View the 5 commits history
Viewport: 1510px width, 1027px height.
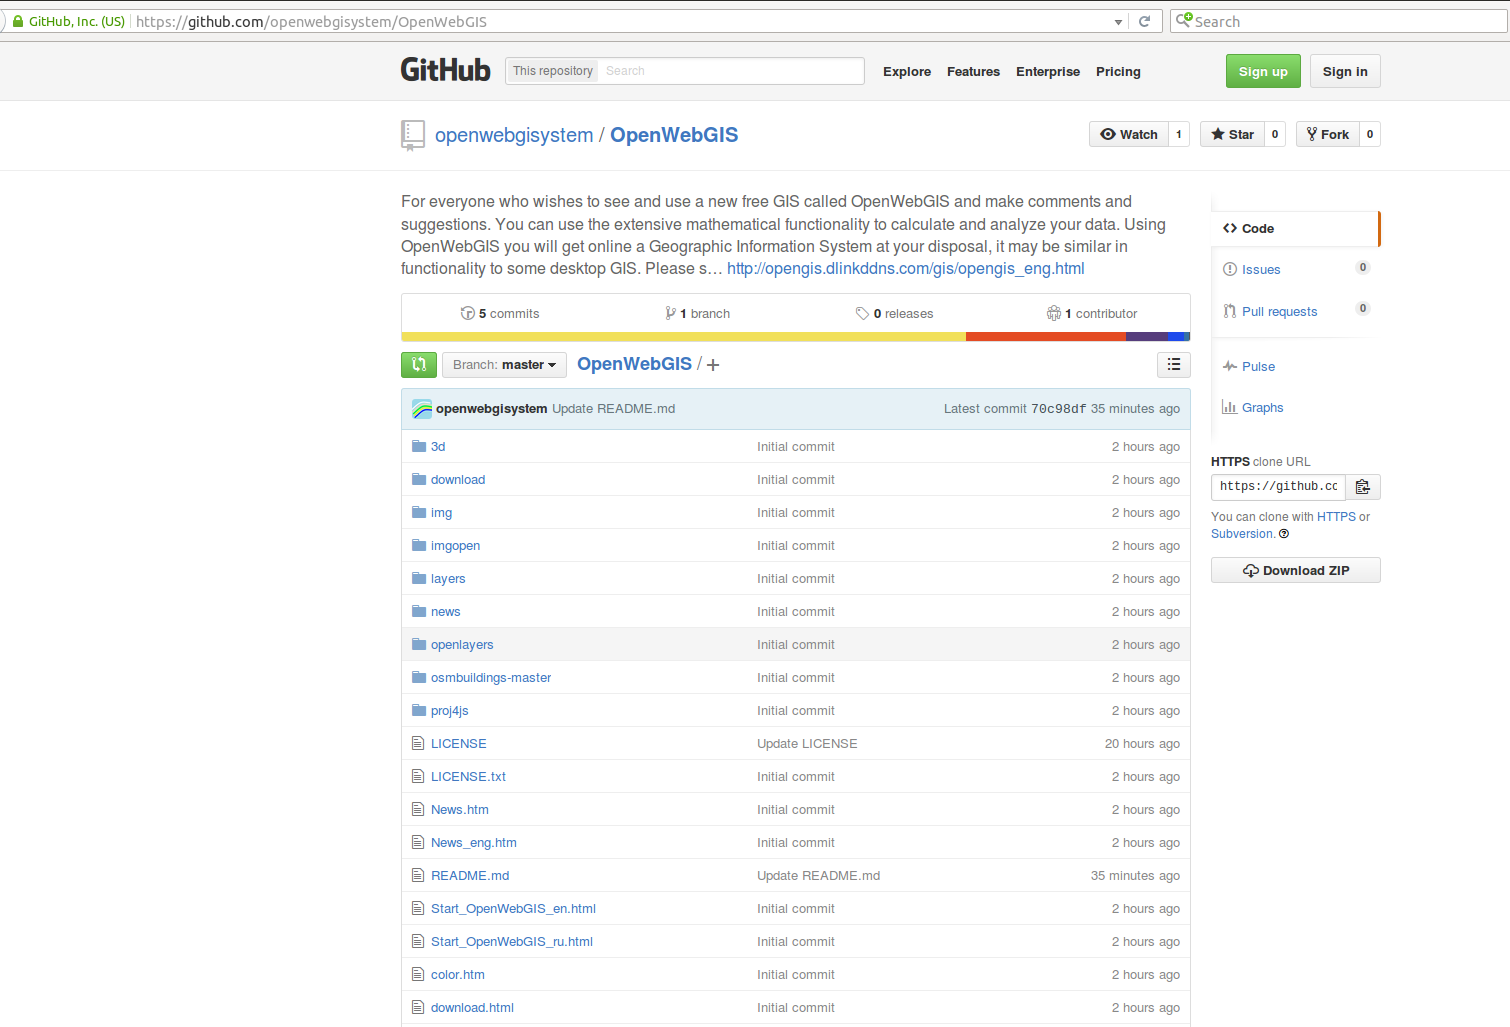click(499, 314)
